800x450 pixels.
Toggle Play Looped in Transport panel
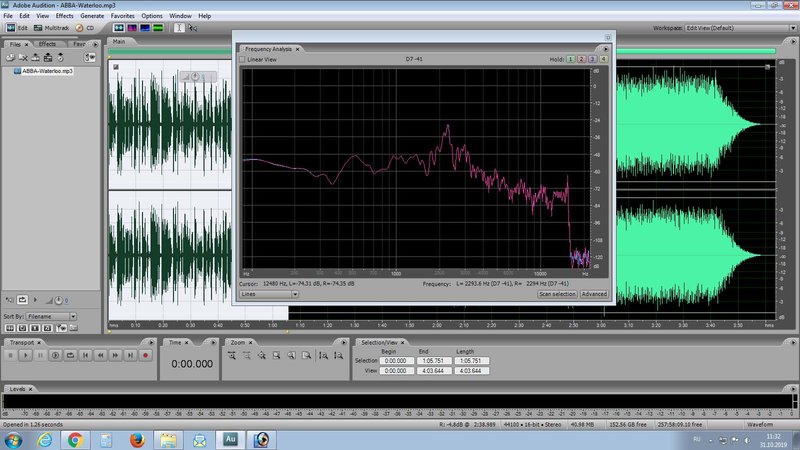point(70,355)
